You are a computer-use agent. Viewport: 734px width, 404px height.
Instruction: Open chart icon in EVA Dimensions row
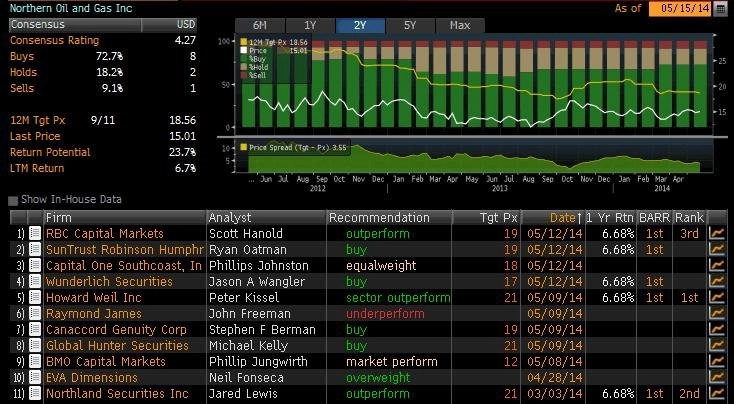[717, 377]
